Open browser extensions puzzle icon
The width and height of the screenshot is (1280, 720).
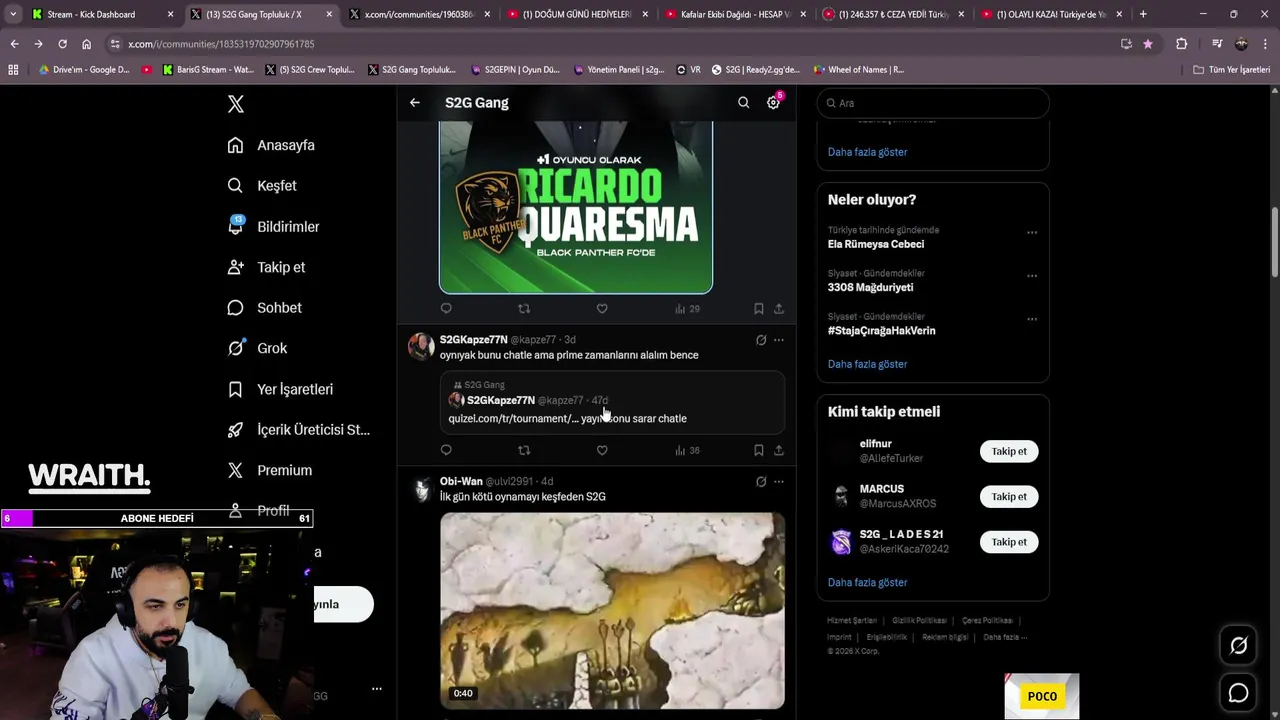tap(1181, 44)
